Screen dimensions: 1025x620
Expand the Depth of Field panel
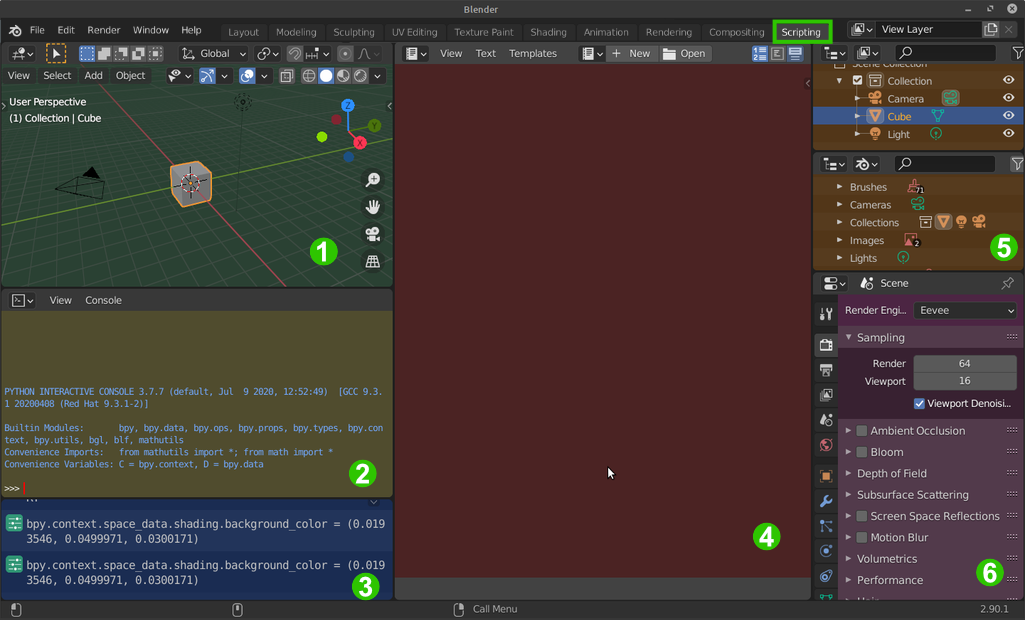(892, 474)
